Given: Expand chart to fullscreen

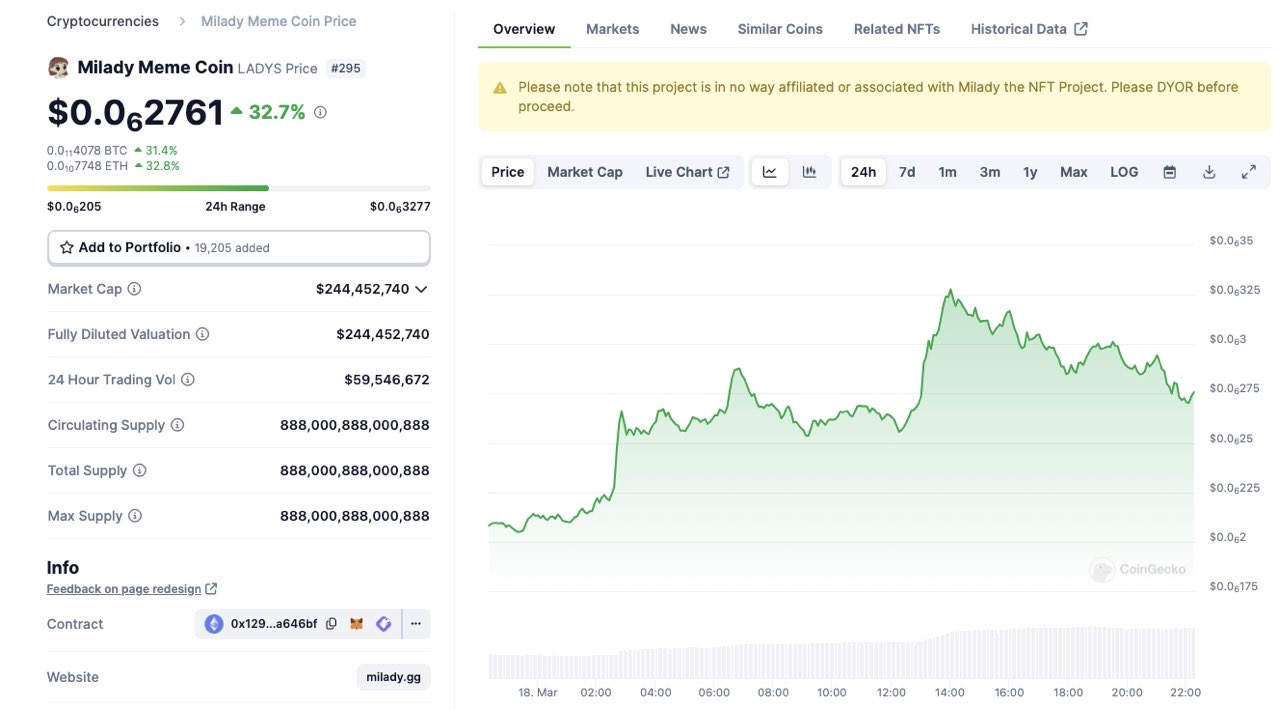Looking at the screenshot, I should pos(1249,172).
